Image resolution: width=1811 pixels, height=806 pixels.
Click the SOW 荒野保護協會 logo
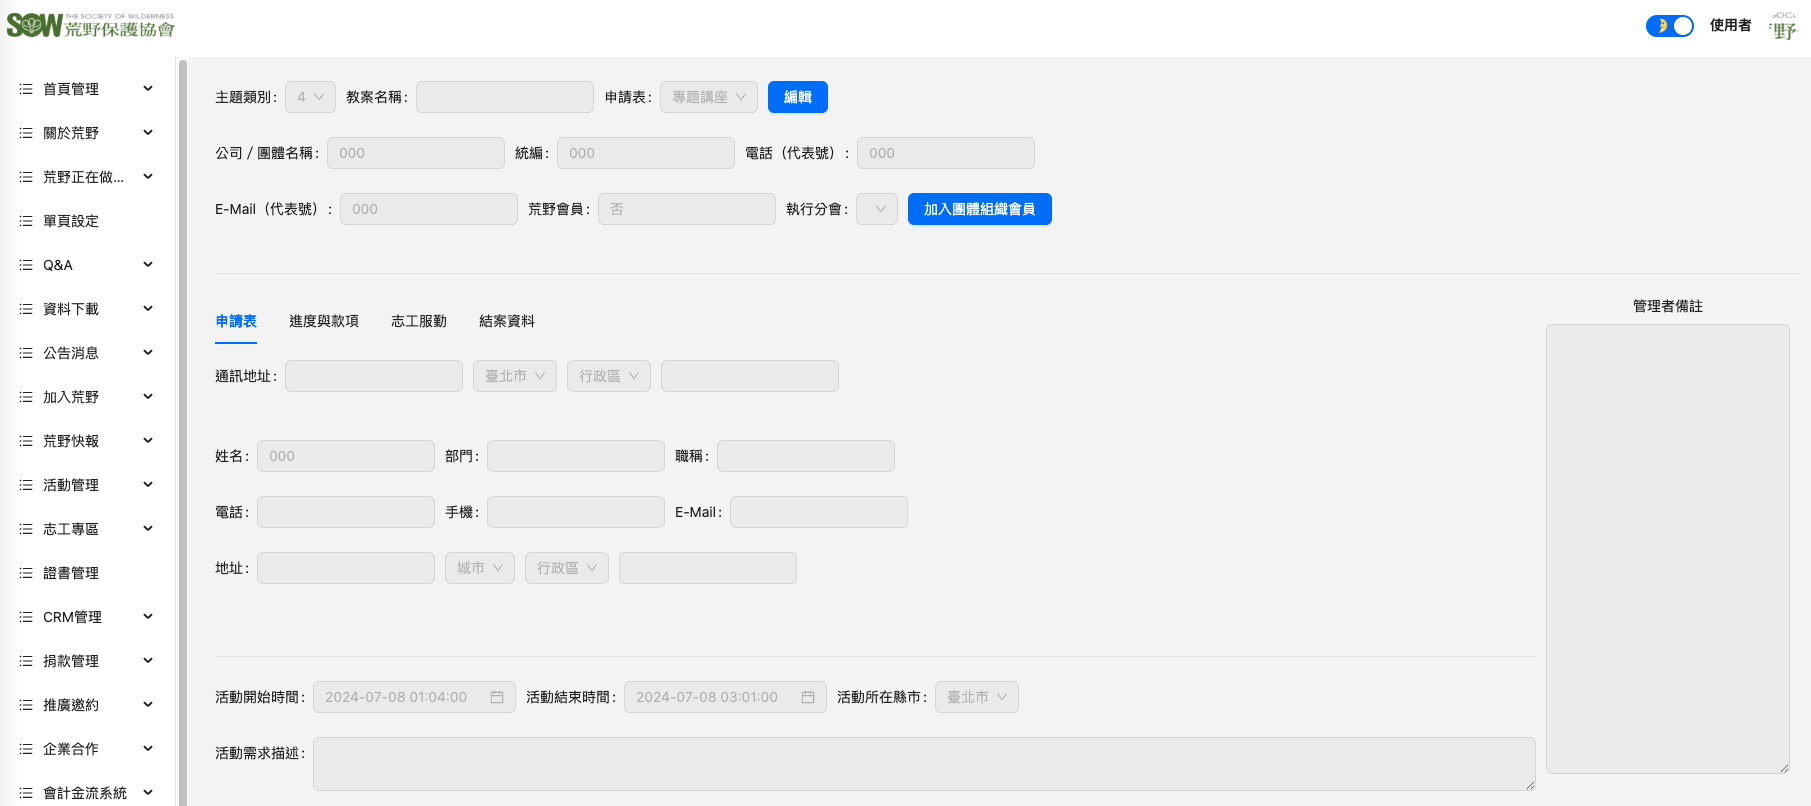click(91, 25)
